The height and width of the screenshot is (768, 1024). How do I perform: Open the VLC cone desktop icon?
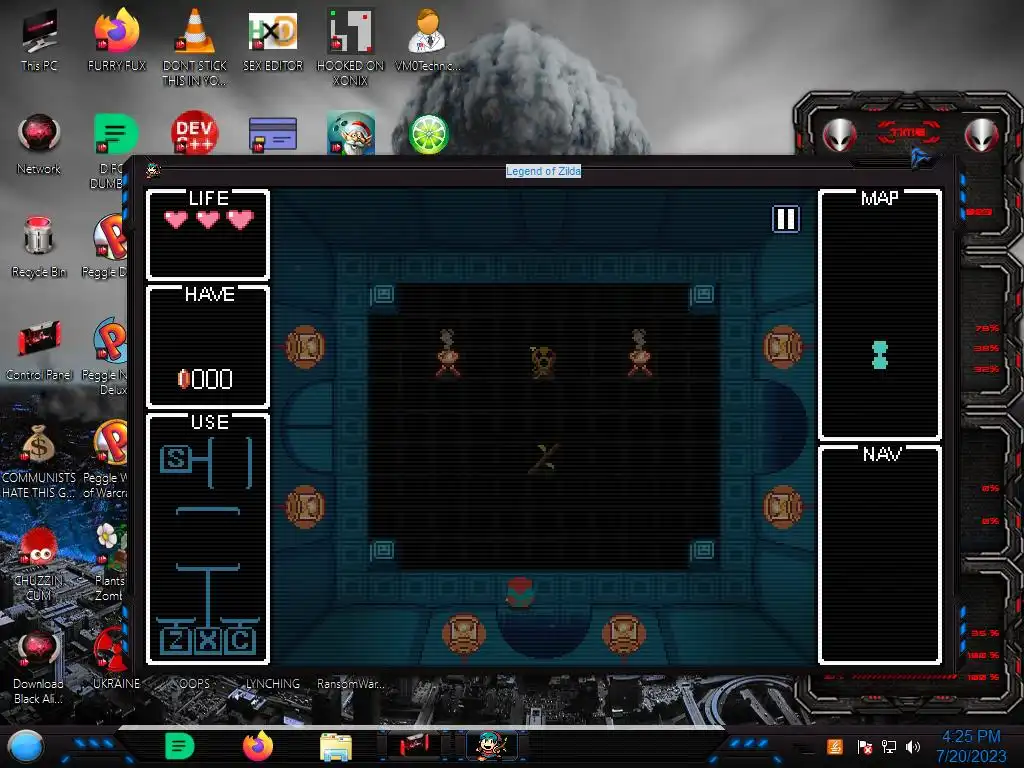tap(195, 47)
